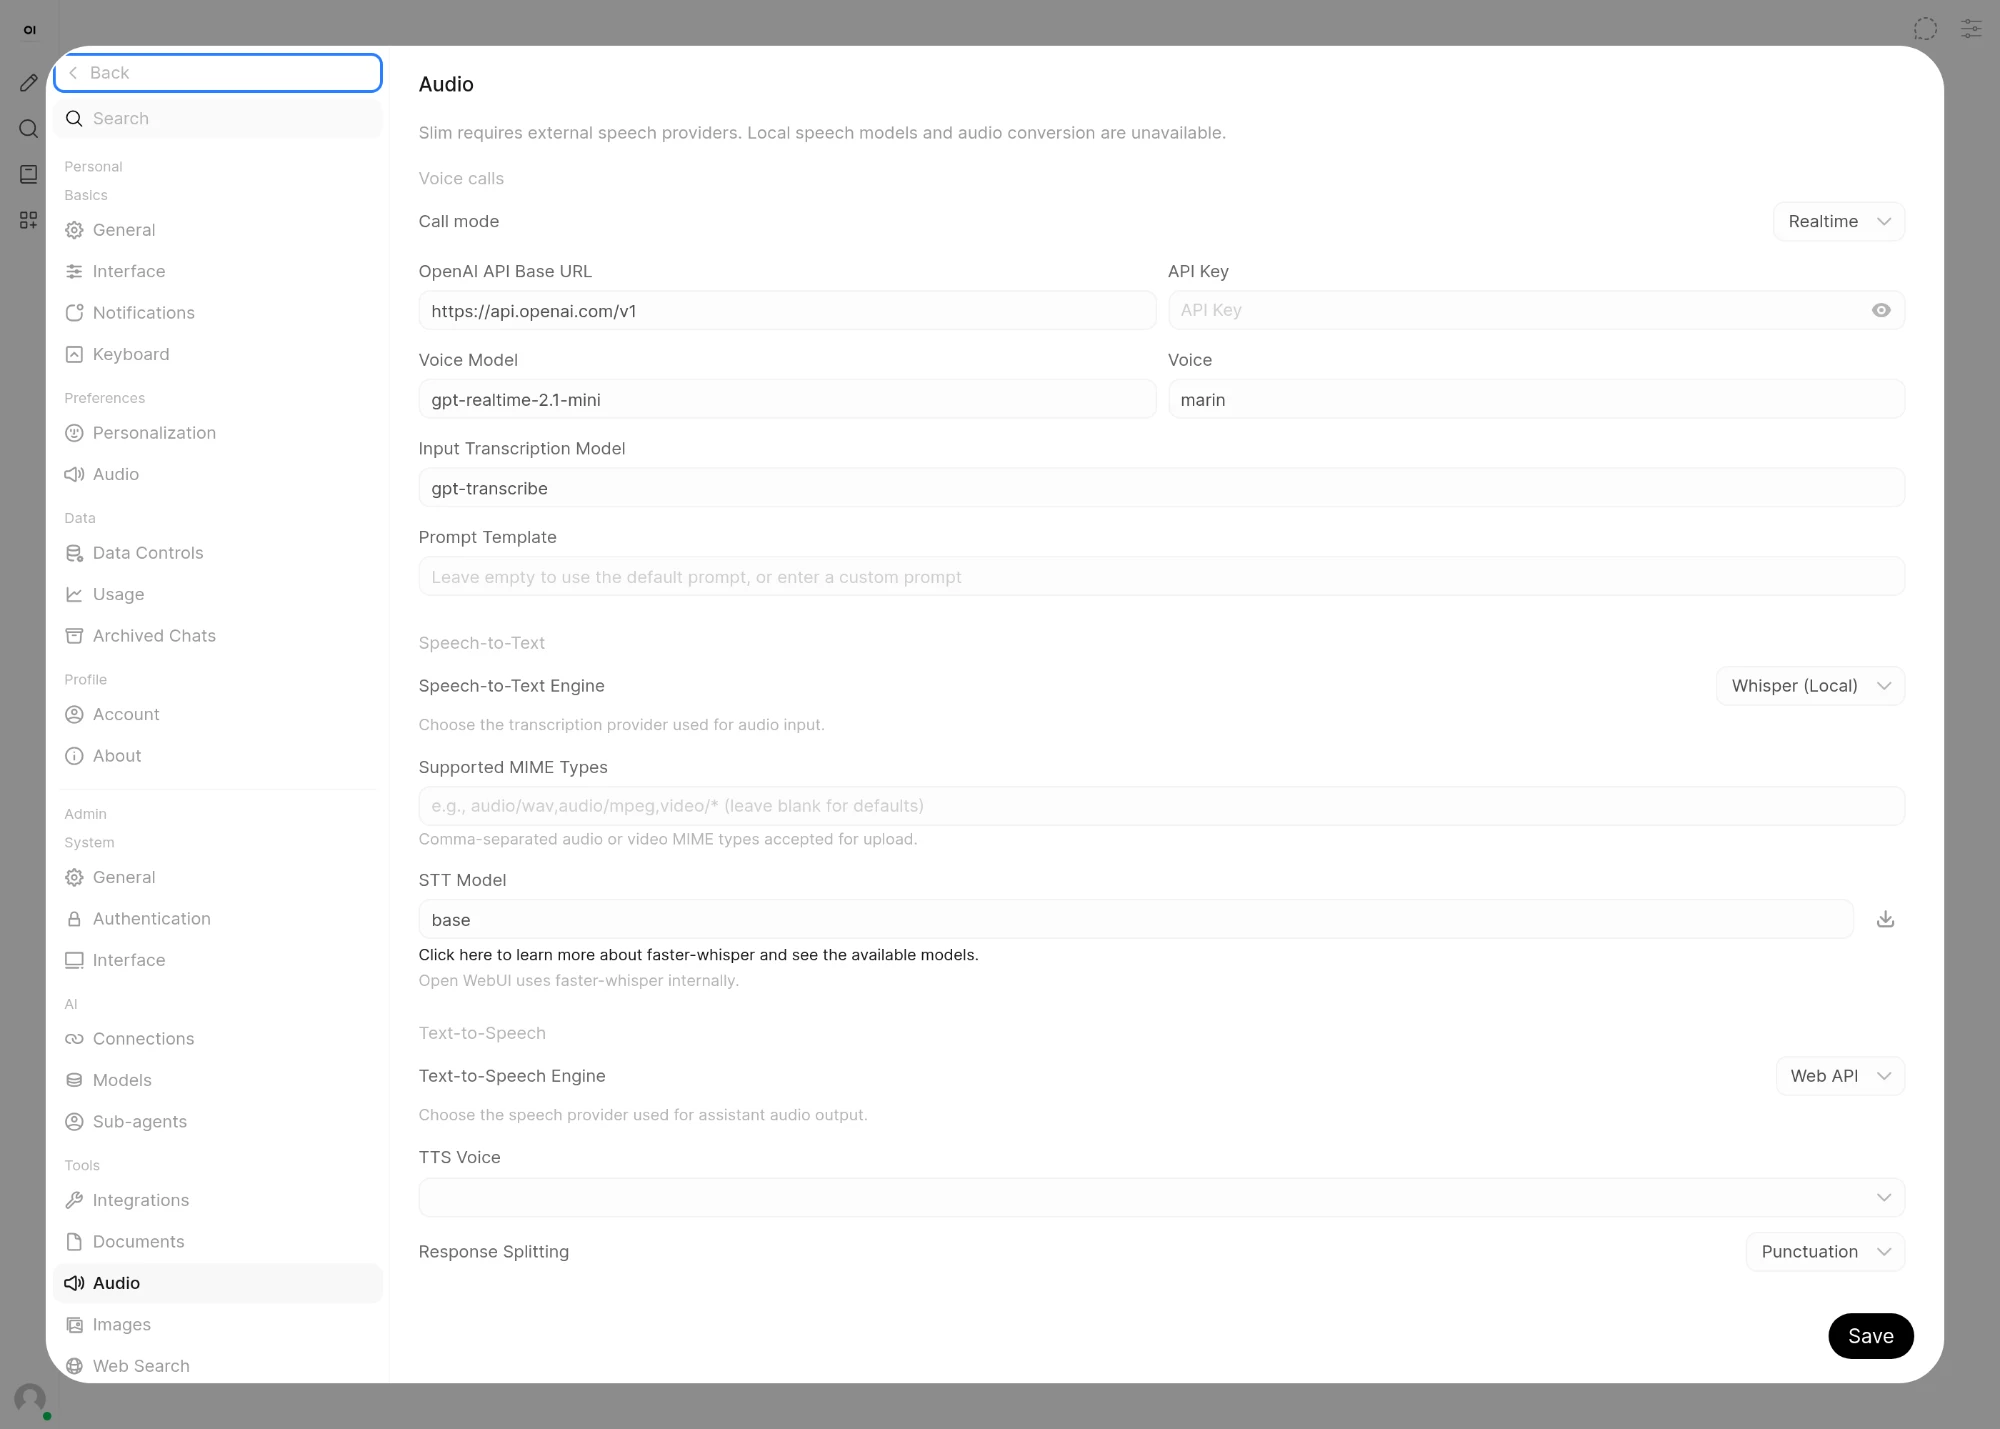The width and height of the screenshot is (2000, 1429).
Task: Open Admin Authentication settings
Action: coord(218,919)
